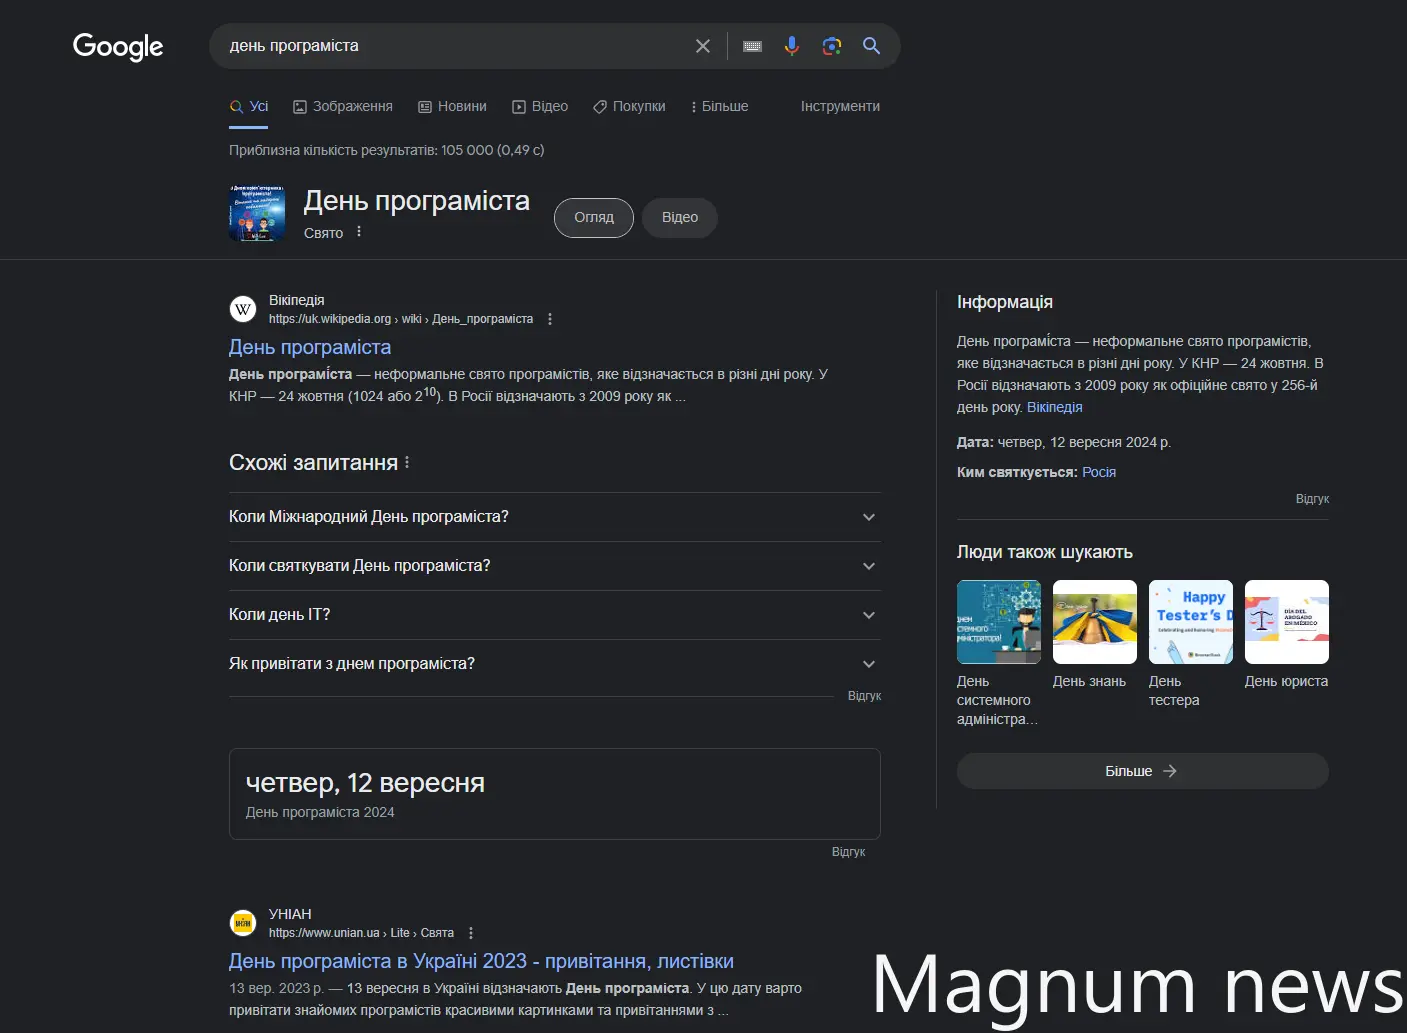Open three-dot menu of Wikipedia result
The width and height of the screenshot is (1407, 1033).
[x=550, y=319]
